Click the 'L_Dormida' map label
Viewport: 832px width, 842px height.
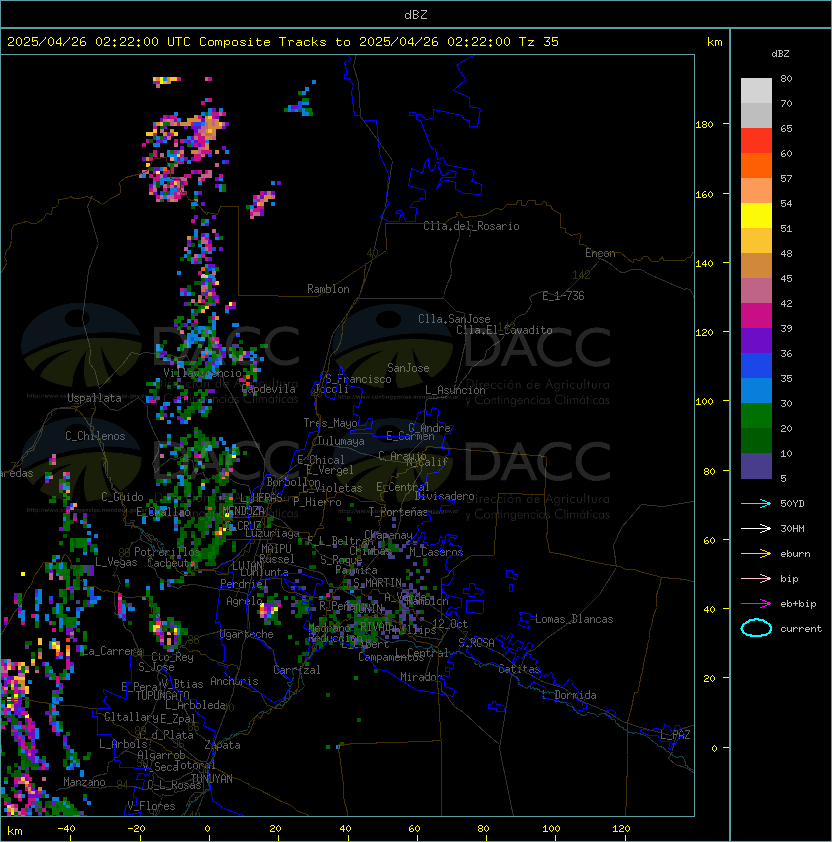coord(569,695)
